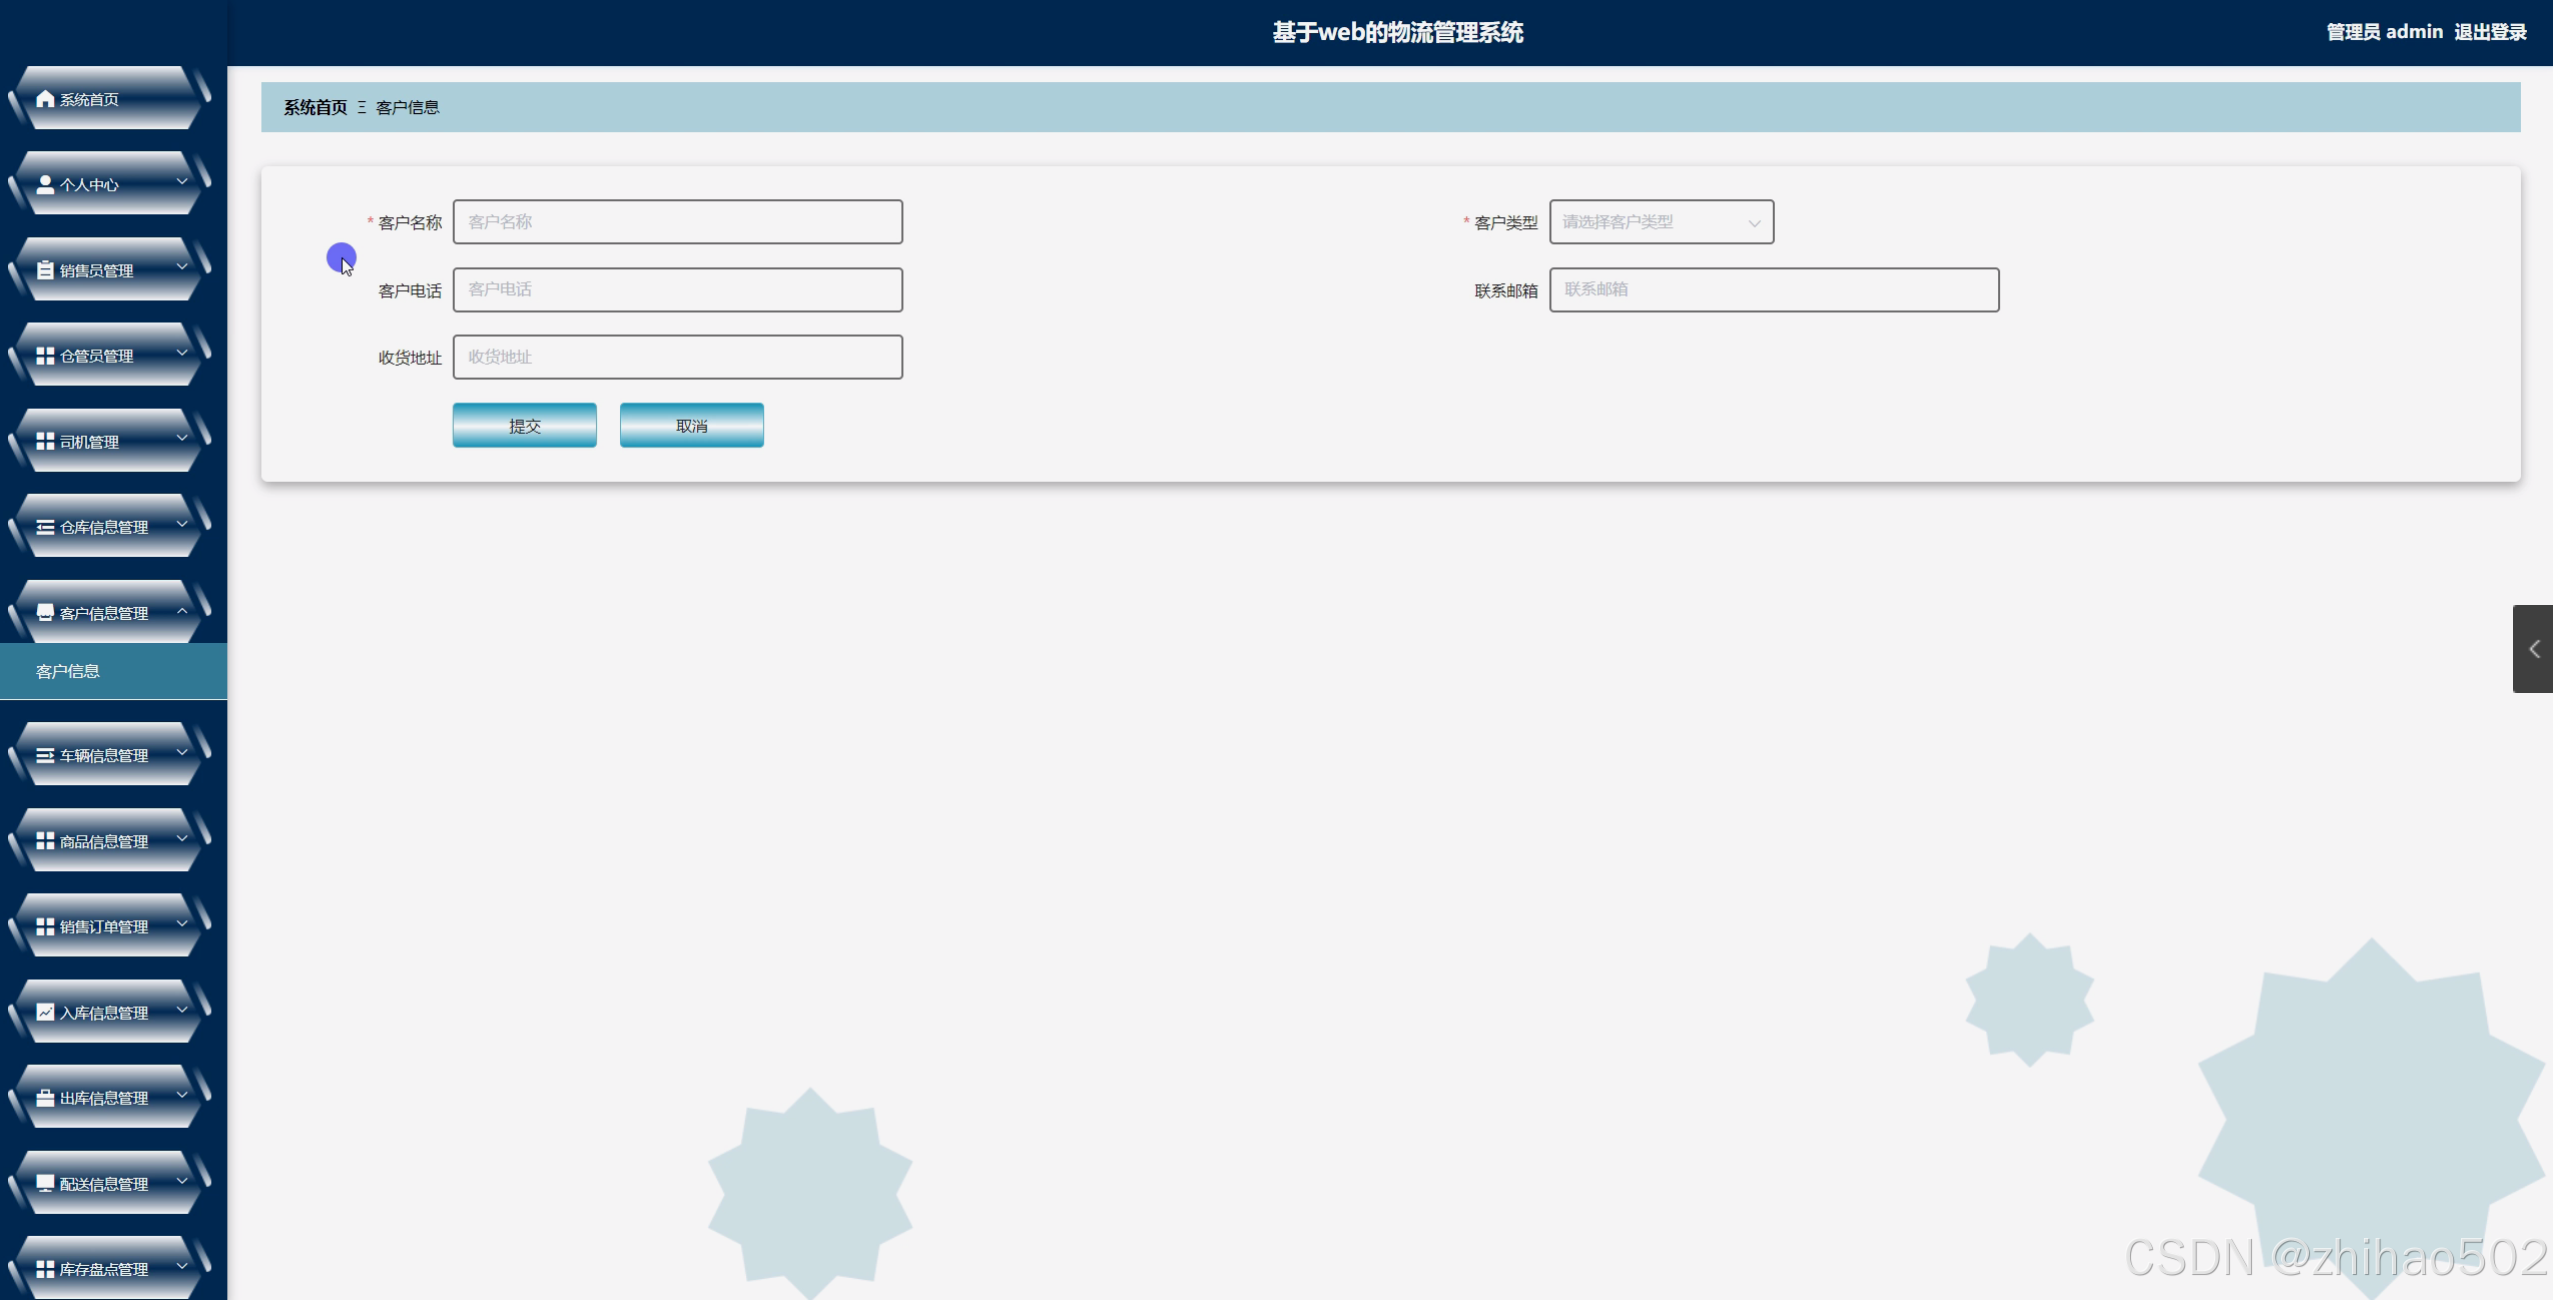The image size is (2553, 1300).
Task: Click the person icon for 个人中心
Action: [x=45, y=185]
